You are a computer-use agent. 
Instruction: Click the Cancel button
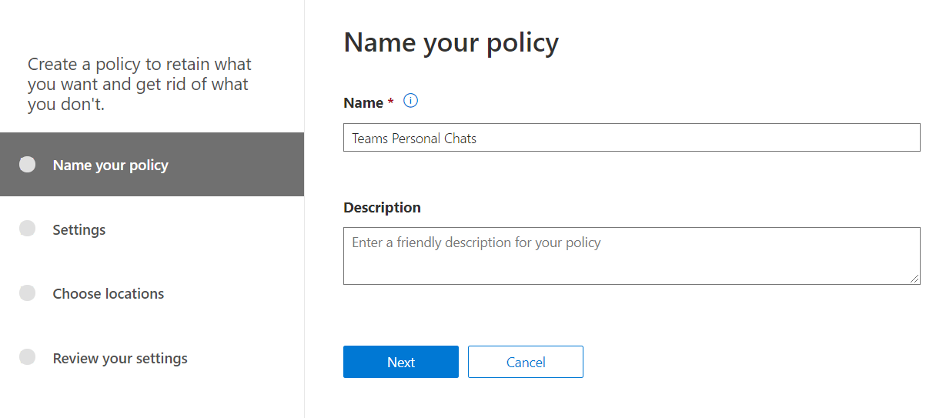coord(525,362)
